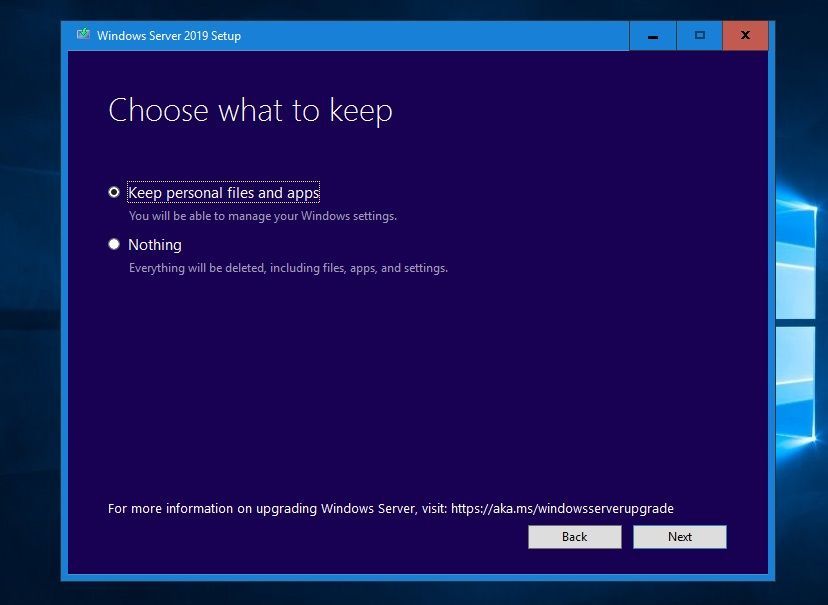Click the 'Choose what to keep' heading
The width and height of the screenshot is (828, 605).
pos(250,110)
